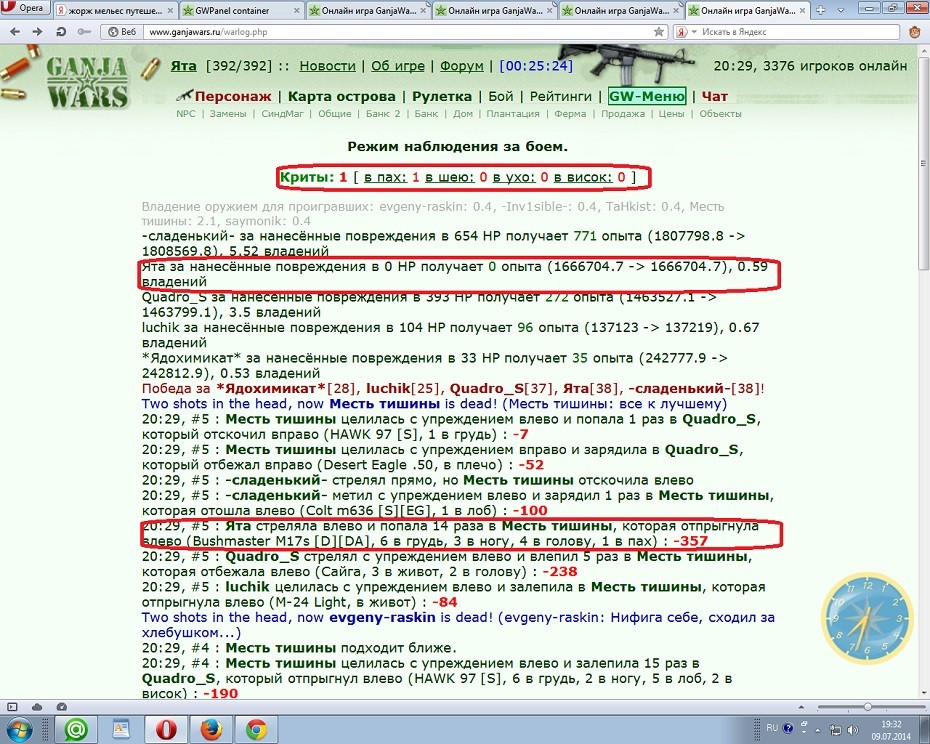Open the Windows Start button
The height and width of the screenshot is (744, 930).
[19, 729]
